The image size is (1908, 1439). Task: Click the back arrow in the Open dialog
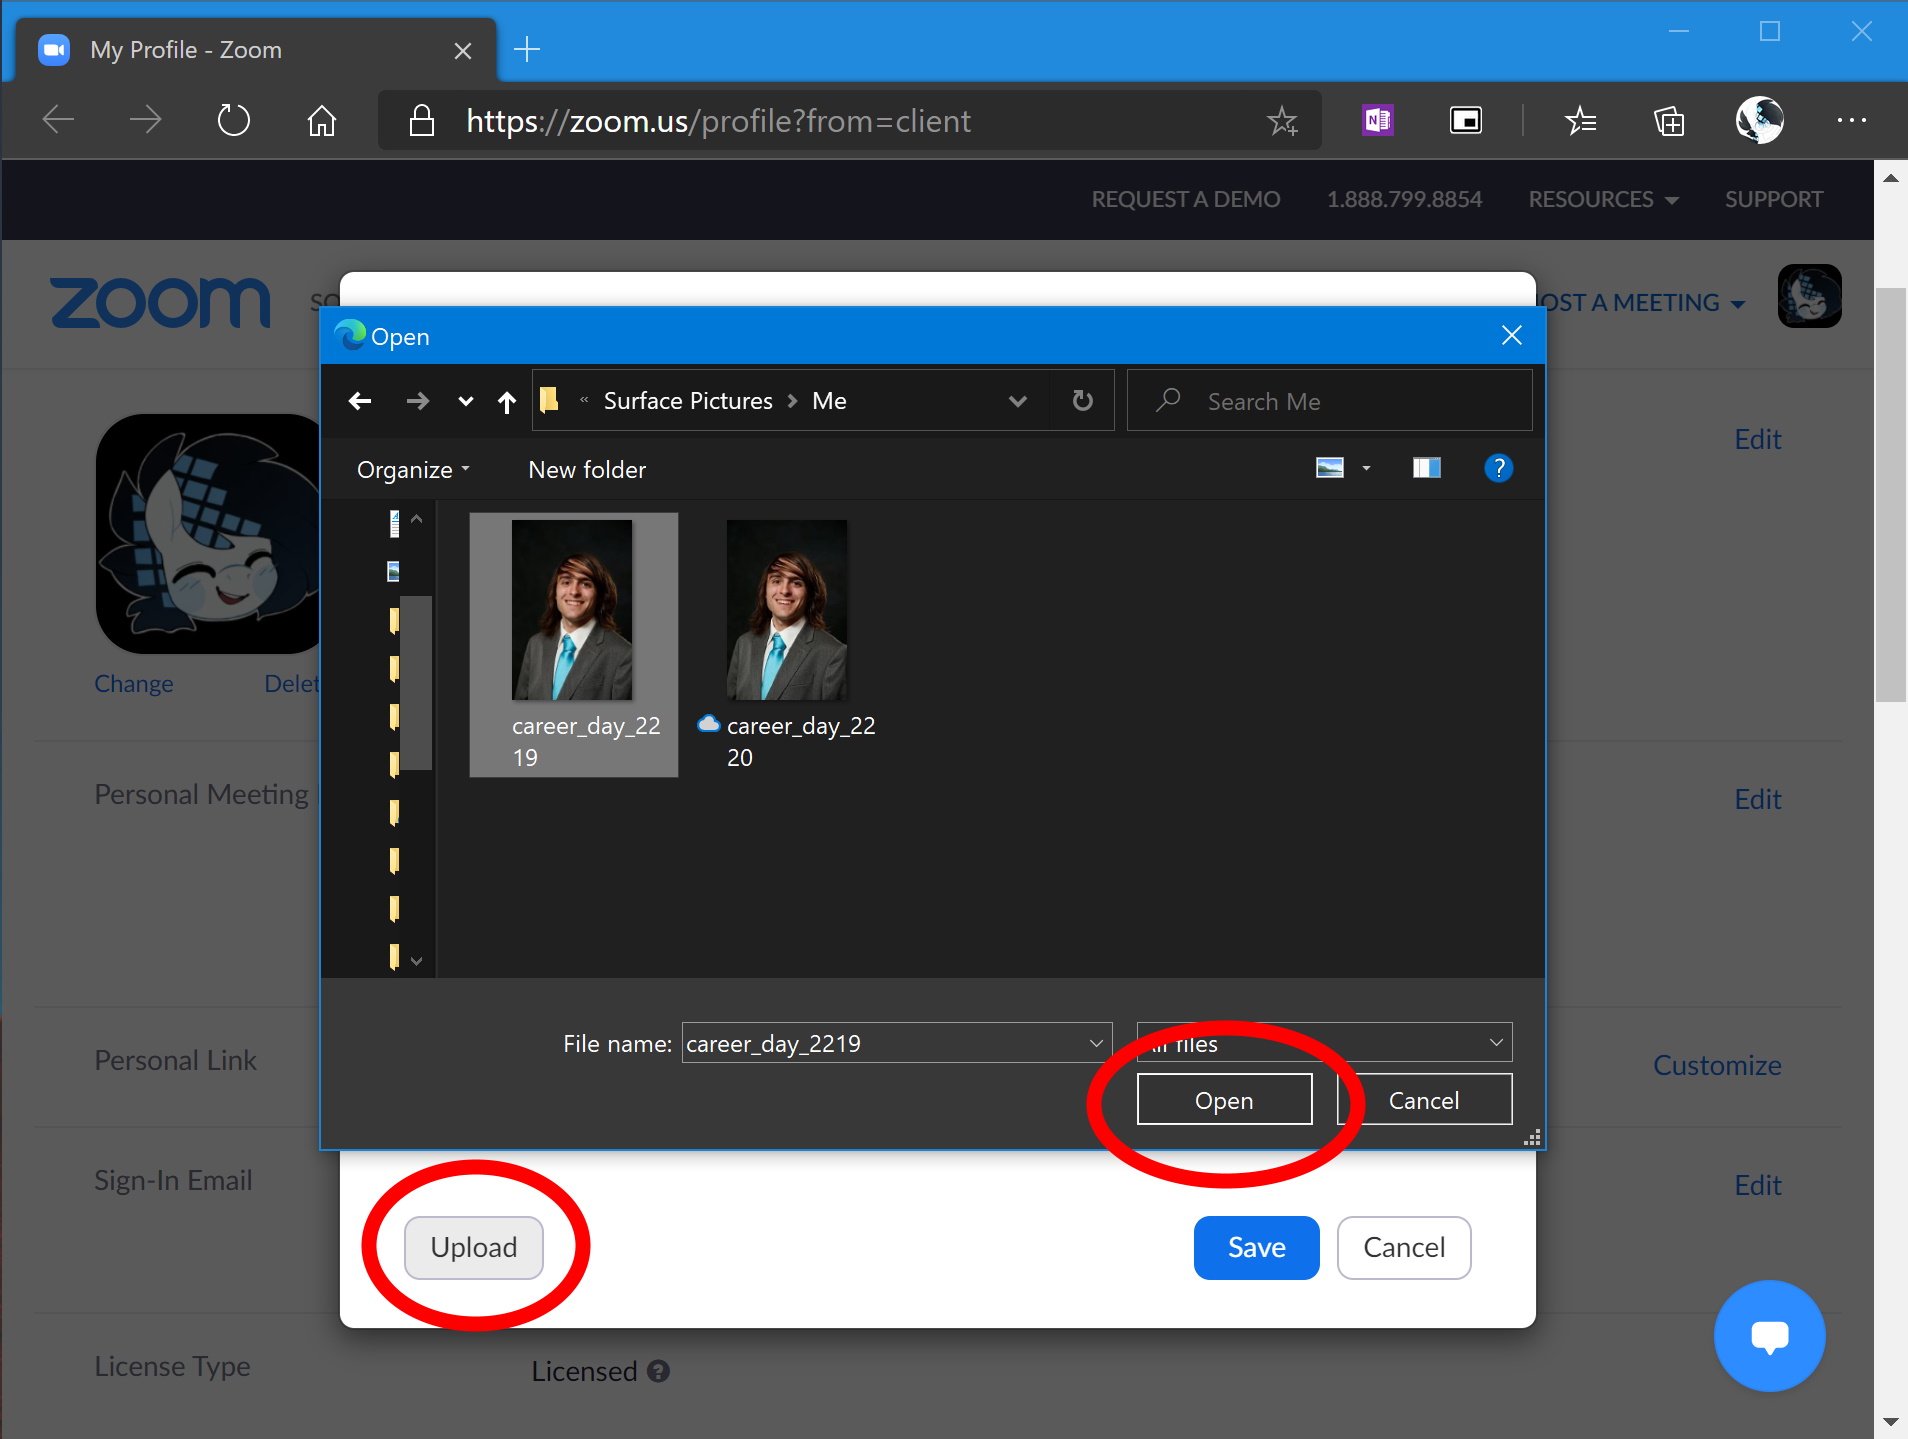coord(359,400)
